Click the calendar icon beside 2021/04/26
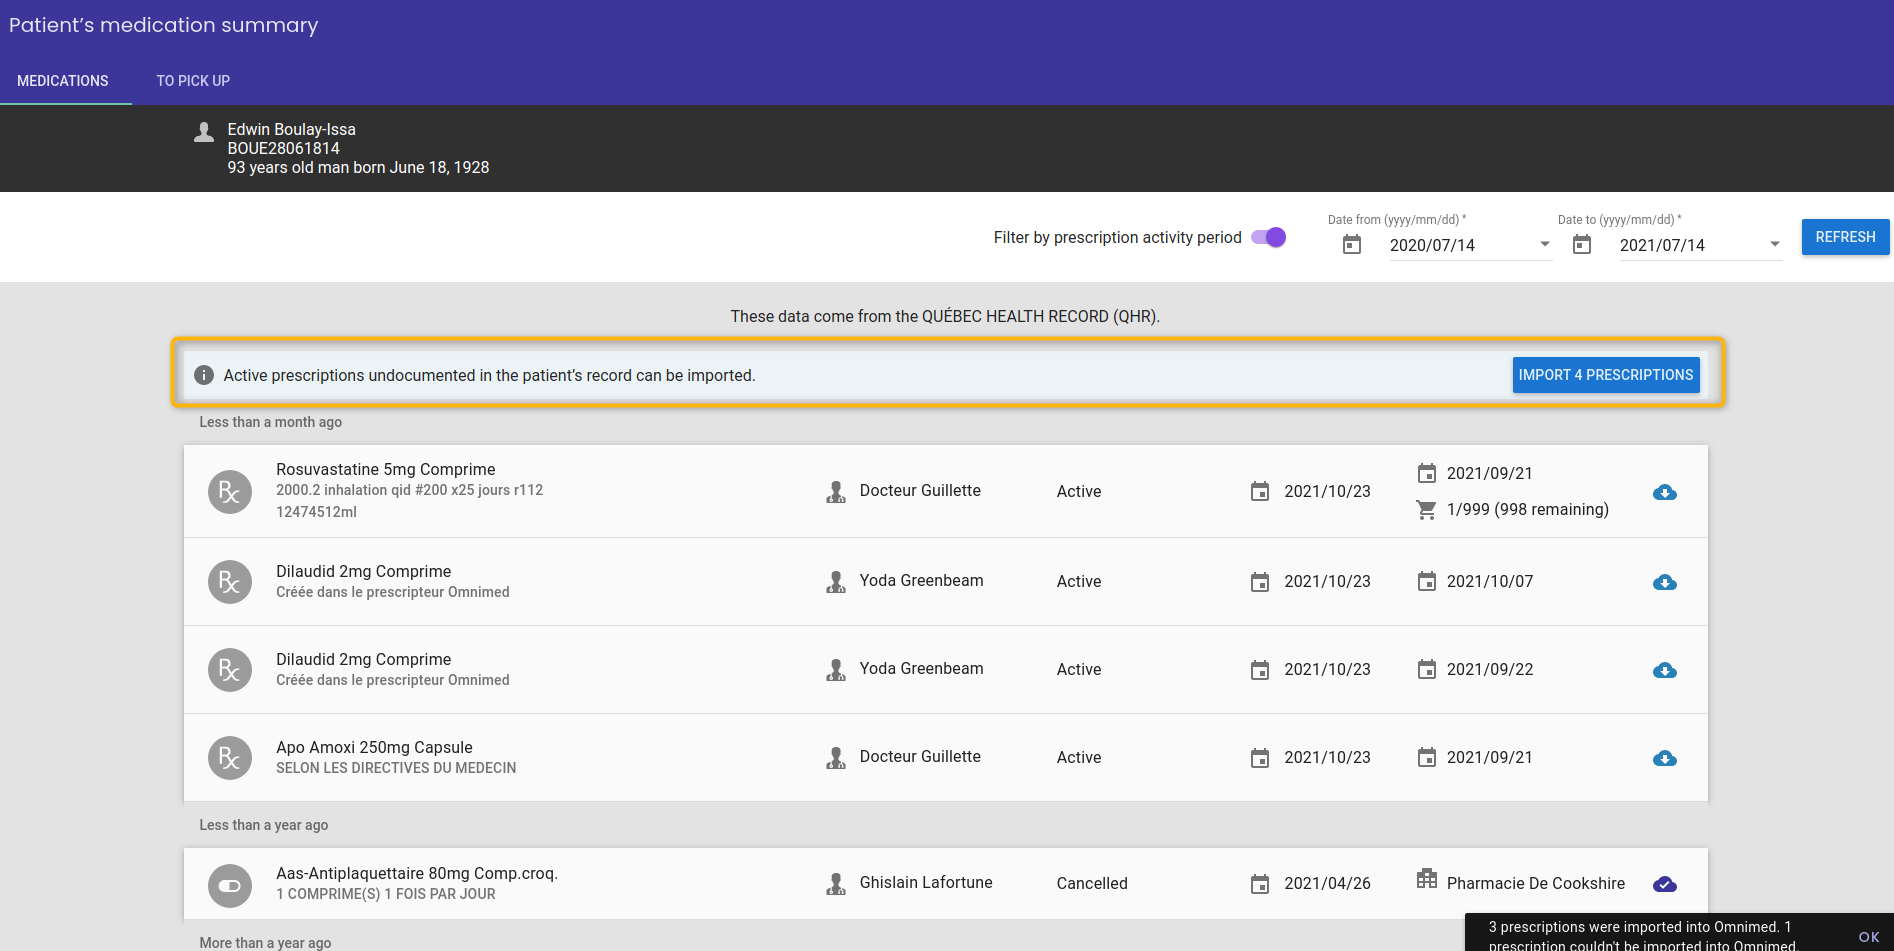The image size is (1894, 951). 1260,884
